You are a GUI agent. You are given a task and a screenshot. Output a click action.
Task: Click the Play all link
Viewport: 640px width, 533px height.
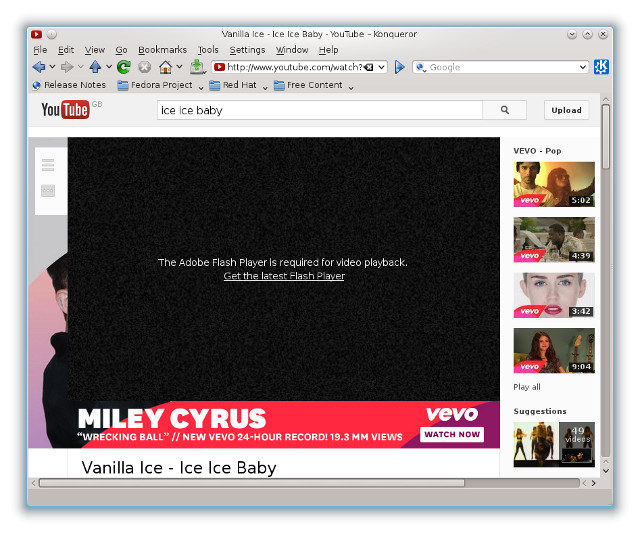(x=527, y=387)
